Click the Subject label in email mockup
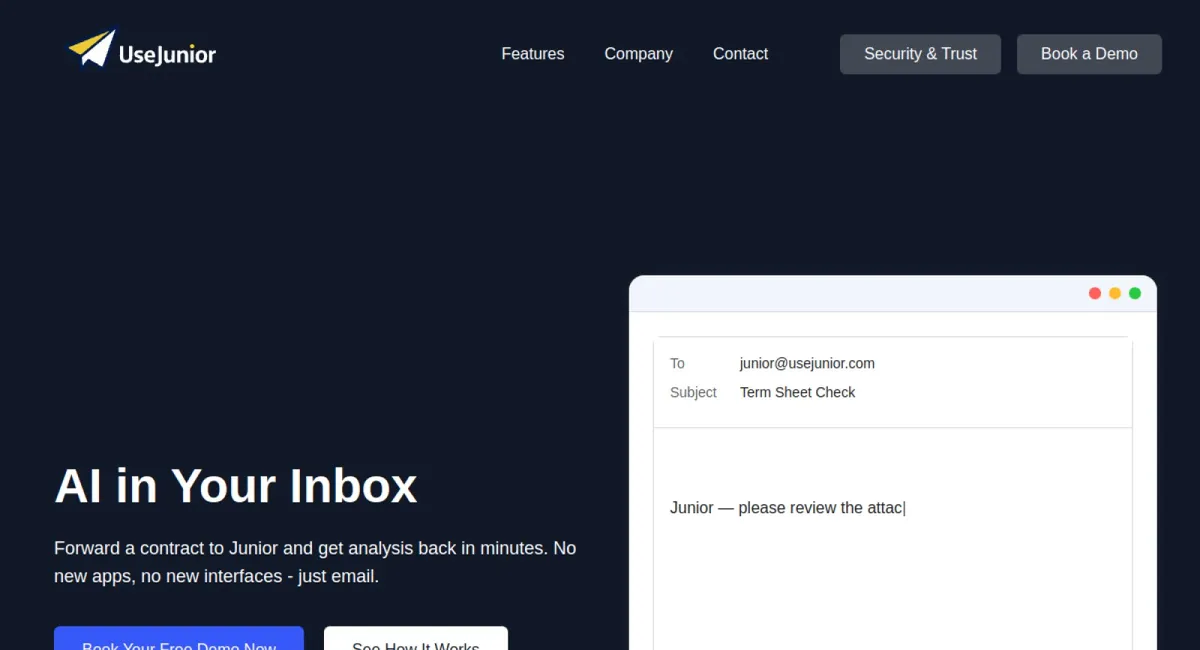 point(693,392)
